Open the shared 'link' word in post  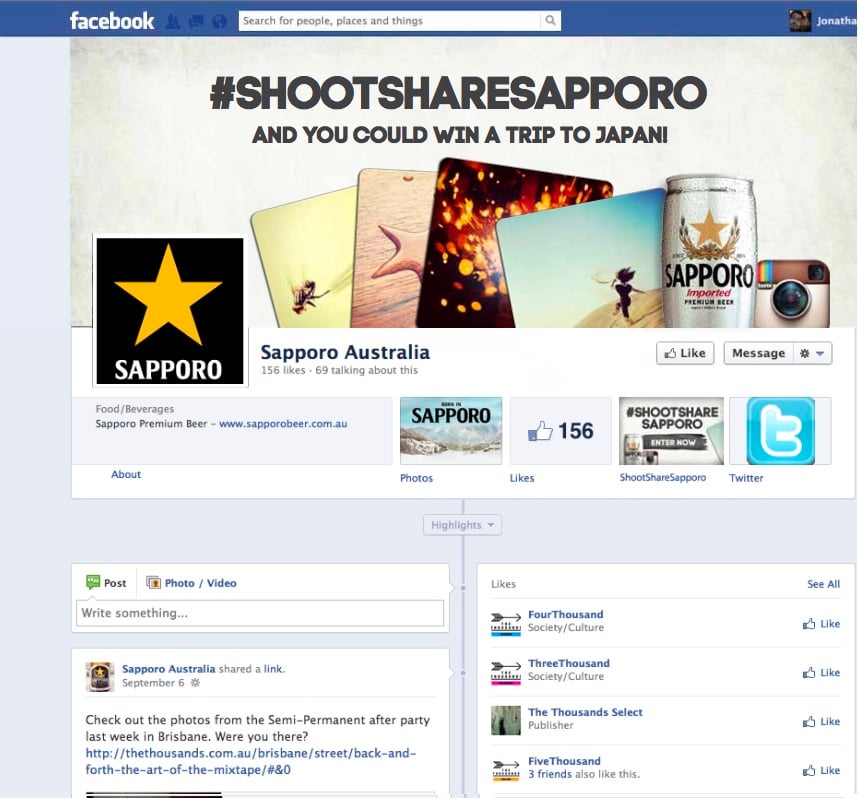pos(274,669)
